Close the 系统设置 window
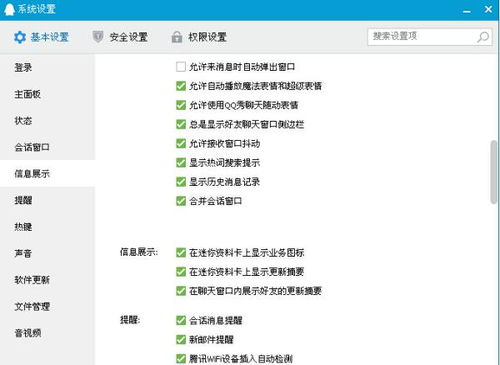 click(488, 9)
